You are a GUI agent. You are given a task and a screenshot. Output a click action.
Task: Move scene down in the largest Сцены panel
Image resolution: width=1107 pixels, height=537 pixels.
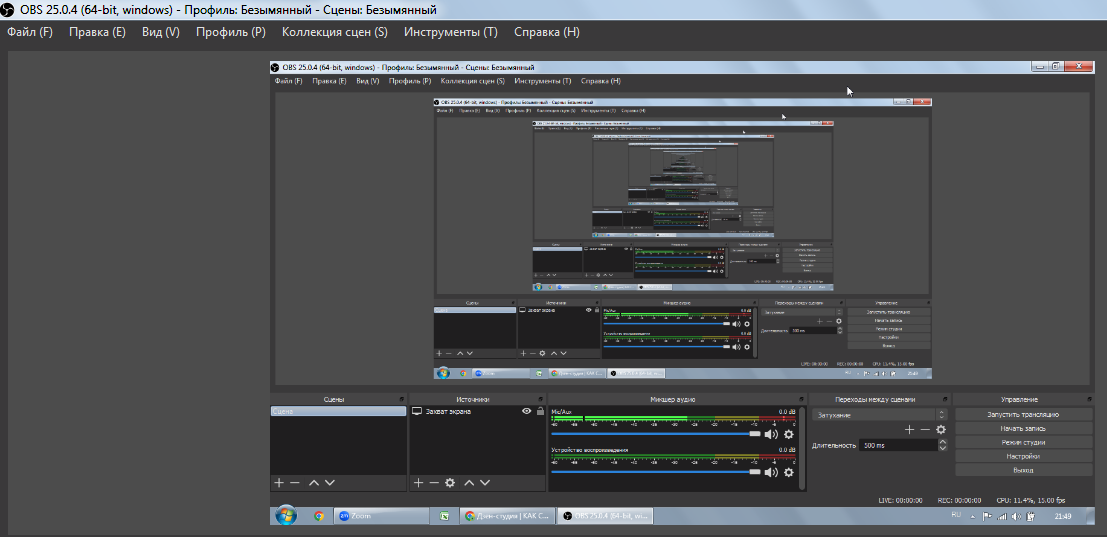point(330,483)
